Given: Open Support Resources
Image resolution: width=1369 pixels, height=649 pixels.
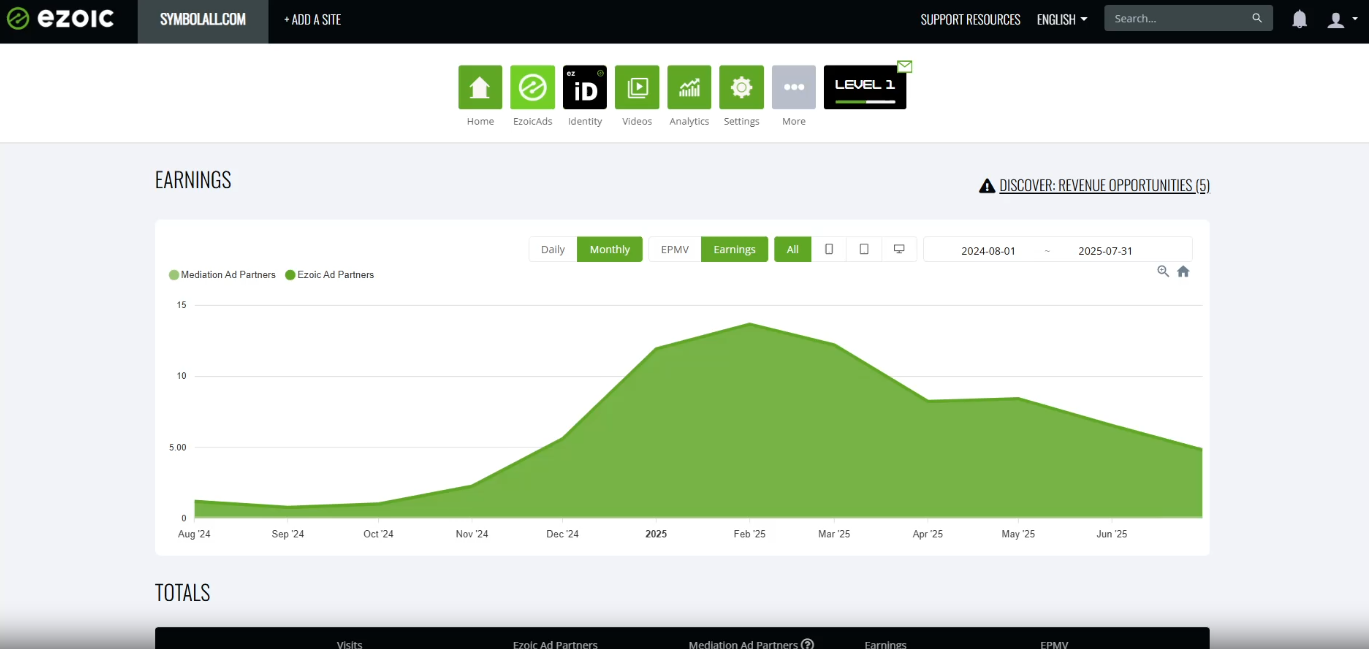Looking at the screenshot, I should [x=970, y=19].
